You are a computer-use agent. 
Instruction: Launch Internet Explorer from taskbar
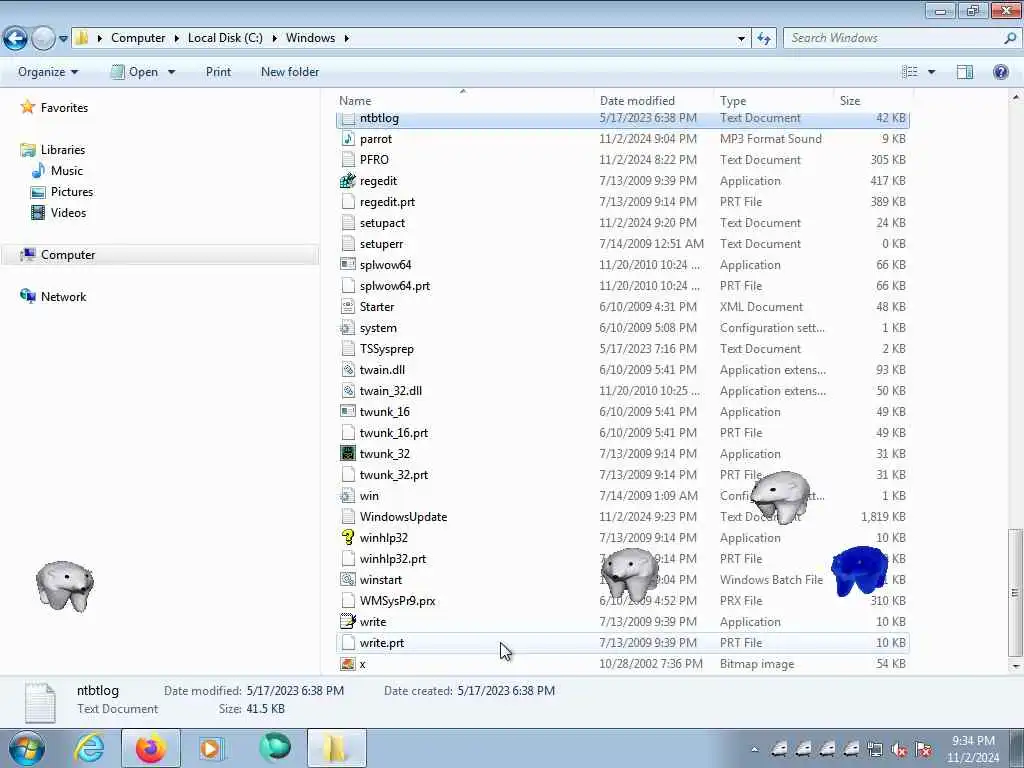coord(89,748)
